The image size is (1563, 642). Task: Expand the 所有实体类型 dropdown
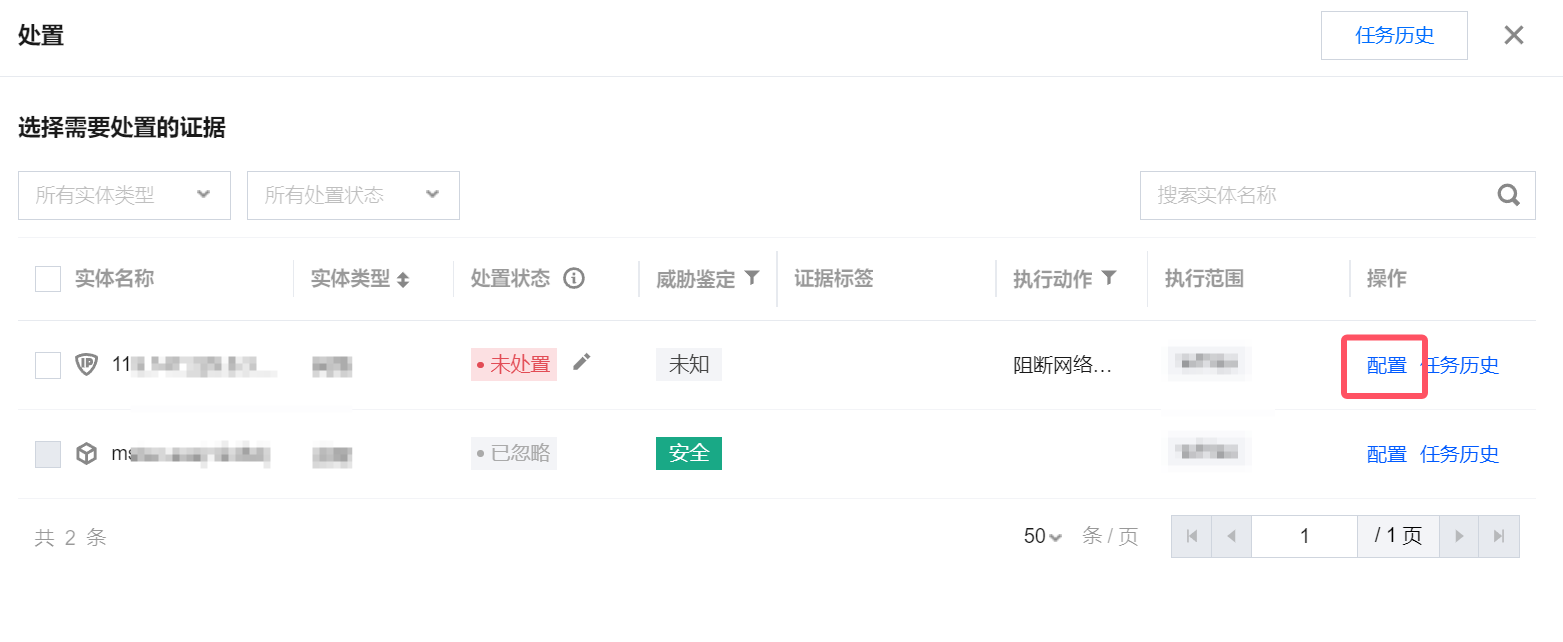[124, 195]
